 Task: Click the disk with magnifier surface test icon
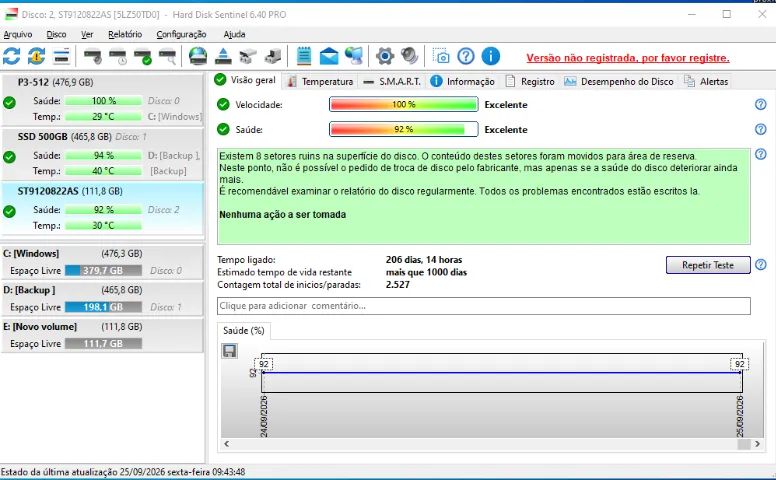coord(167,56)
